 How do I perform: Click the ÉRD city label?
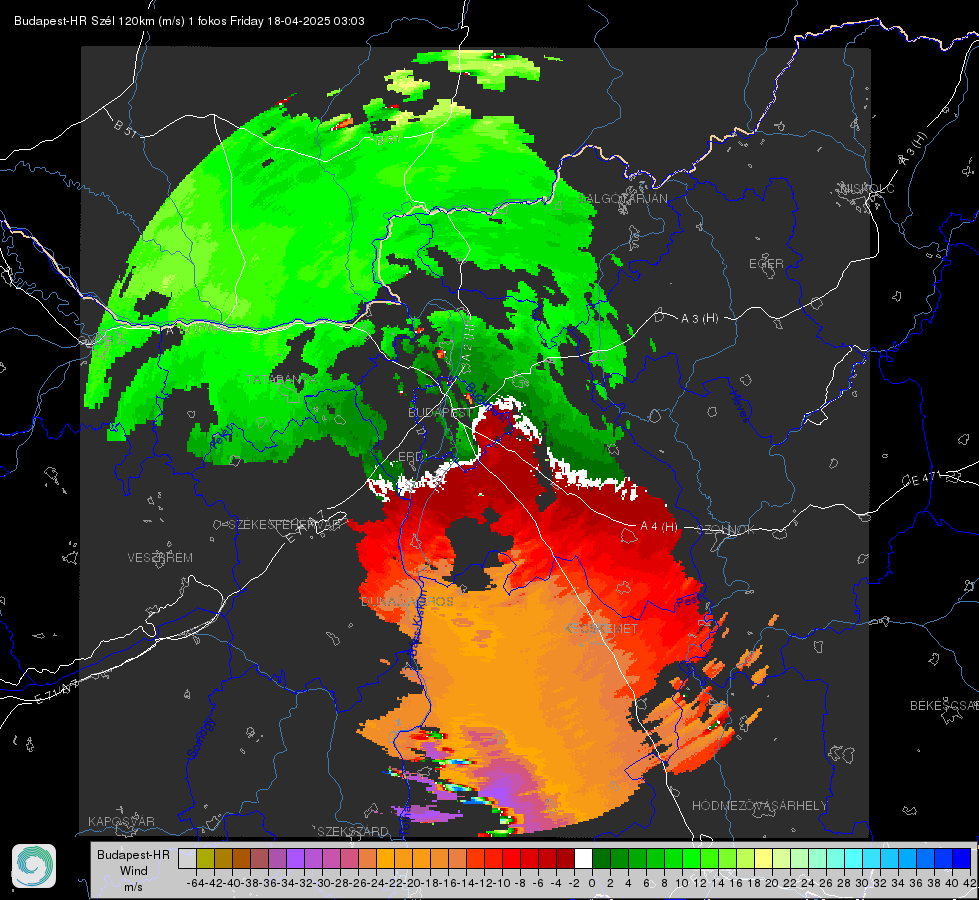[410, 457]
